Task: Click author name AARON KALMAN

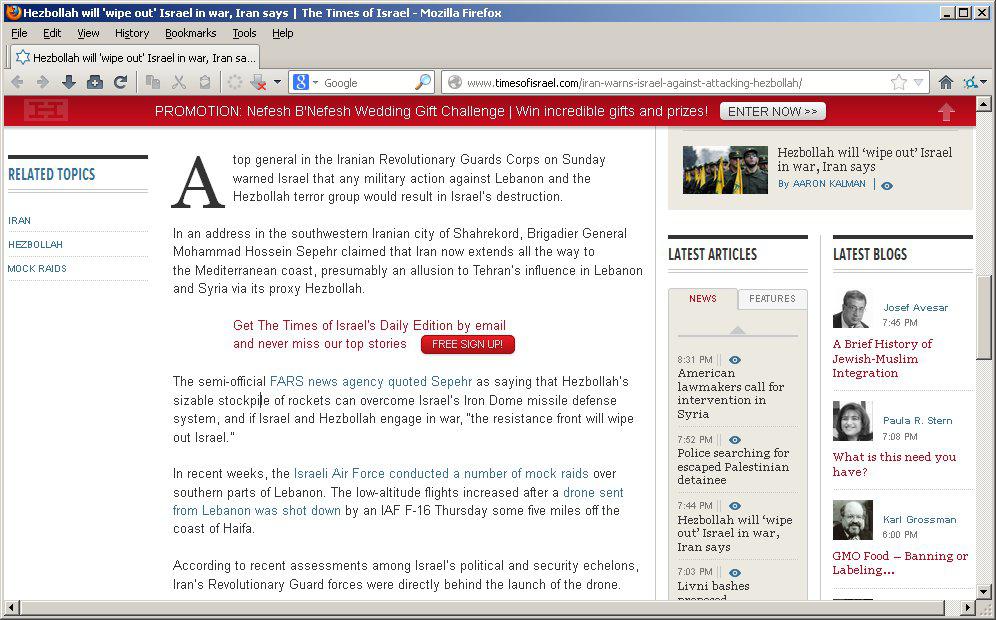Action: (829, 184)
